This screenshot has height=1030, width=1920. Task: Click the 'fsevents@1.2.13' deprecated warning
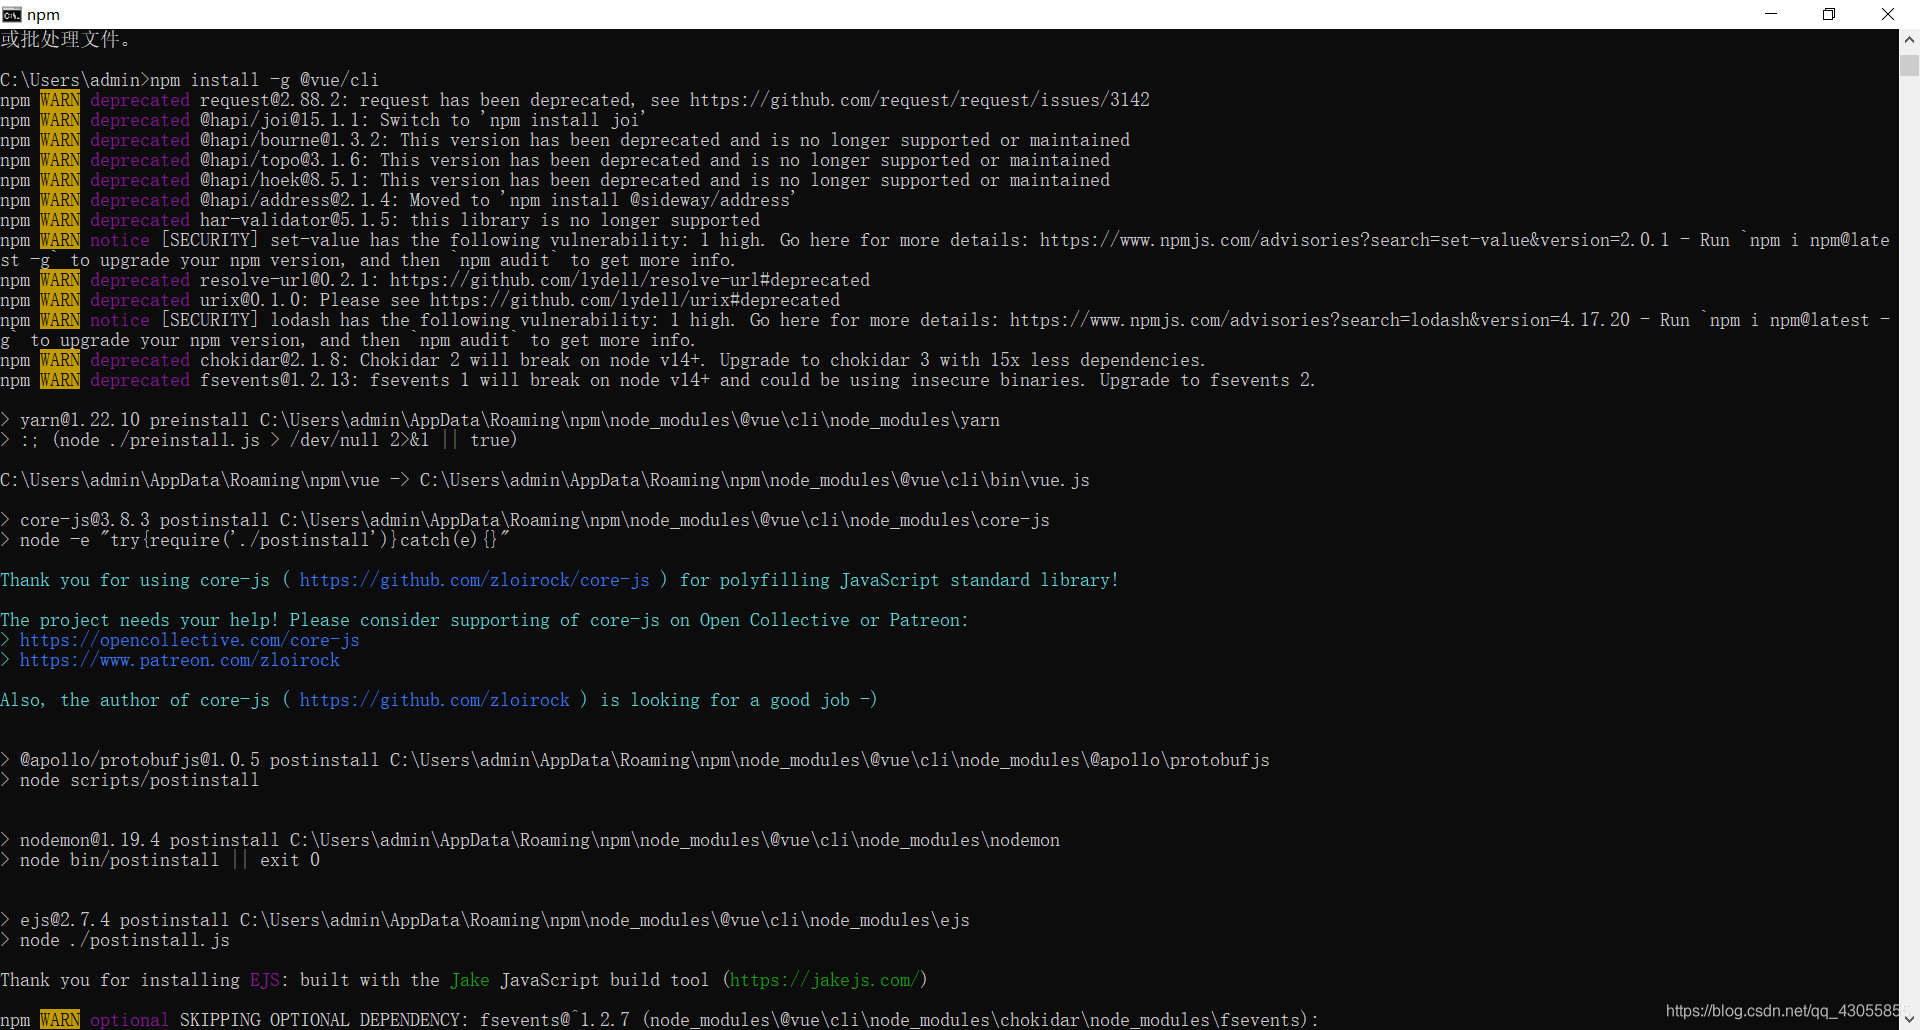[x=658, y=380]
